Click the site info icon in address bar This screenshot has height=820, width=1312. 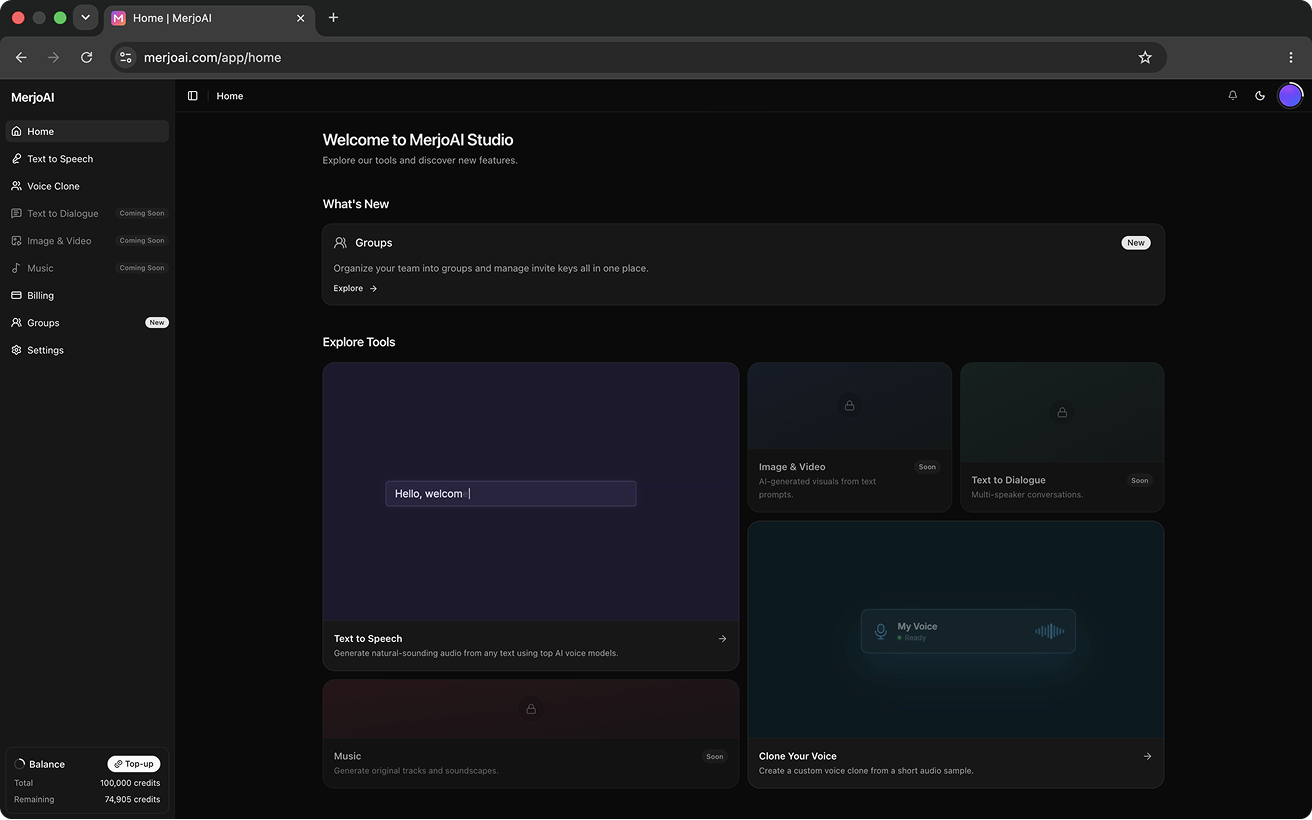126,58
